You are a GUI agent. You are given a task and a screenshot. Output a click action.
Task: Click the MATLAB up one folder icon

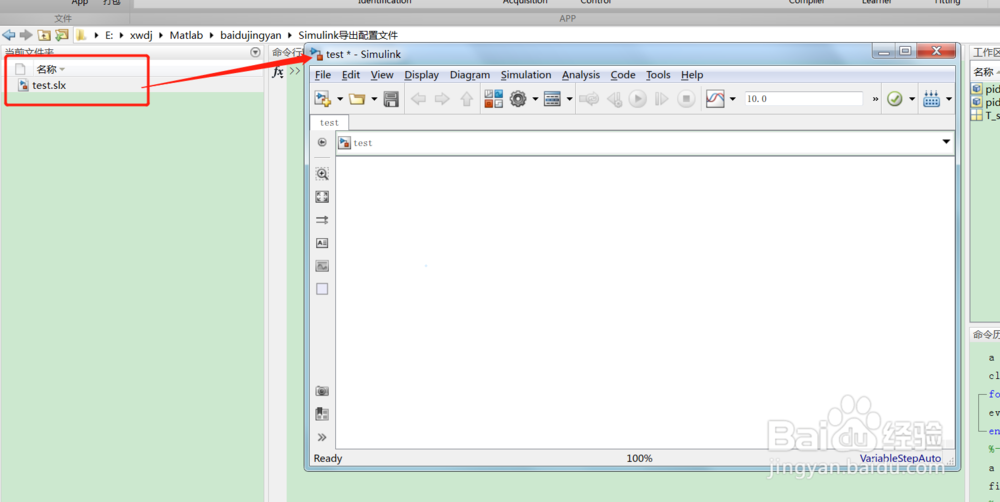(44, 35)
